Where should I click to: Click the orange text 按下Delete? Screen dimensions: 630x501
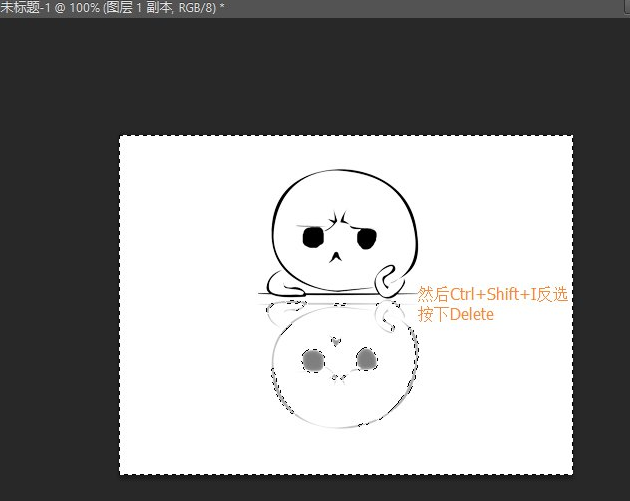coord(456,314)
